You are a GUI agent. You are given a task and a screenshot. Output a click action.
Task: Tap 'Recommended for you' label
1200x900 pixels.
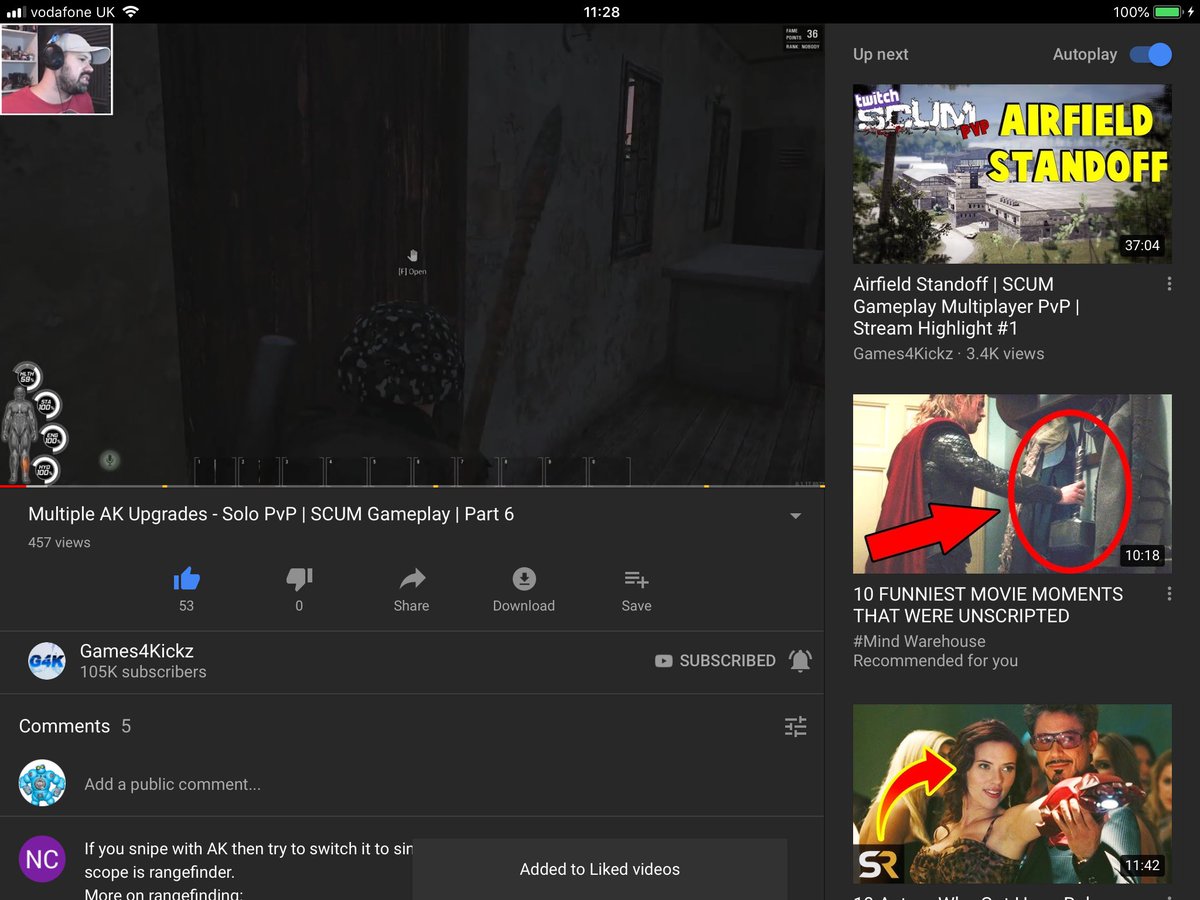click(935, 661)
